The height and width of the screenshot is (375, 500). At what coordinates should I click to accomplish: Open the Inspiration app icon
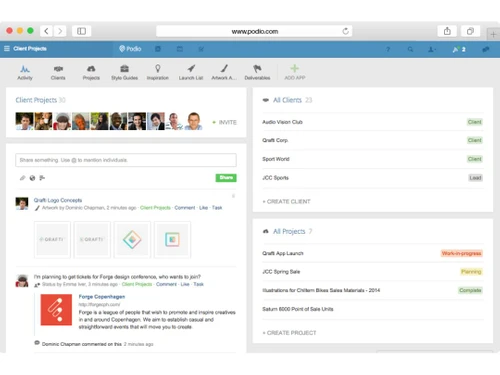(158, 72)
